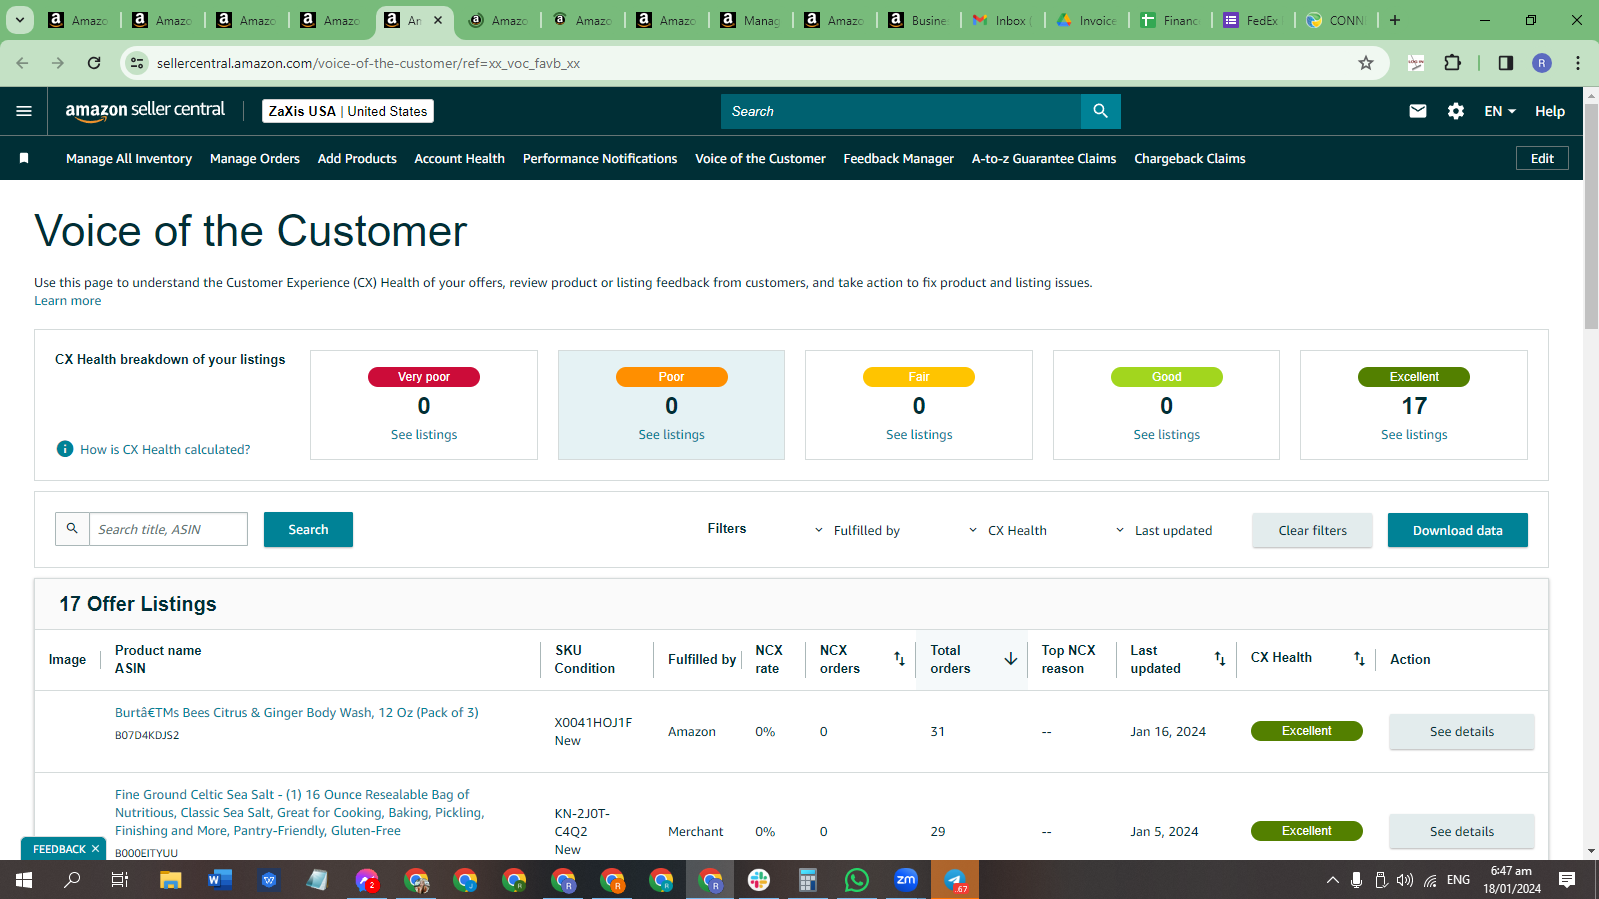The height and width of the screenshot is (899, 1599).
Task: Open Slack from the taskbar
Action: click(759, 880)
